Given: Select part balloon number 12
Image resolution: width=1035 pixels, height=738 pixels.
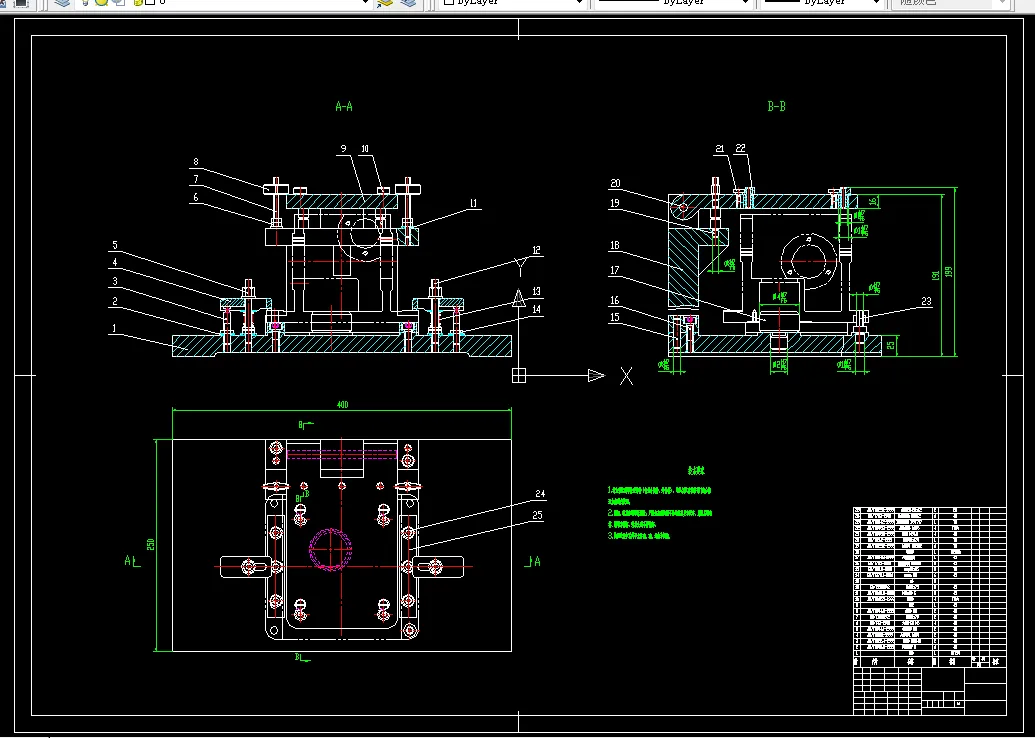Looking at the screenshot, I should [536, 250].
